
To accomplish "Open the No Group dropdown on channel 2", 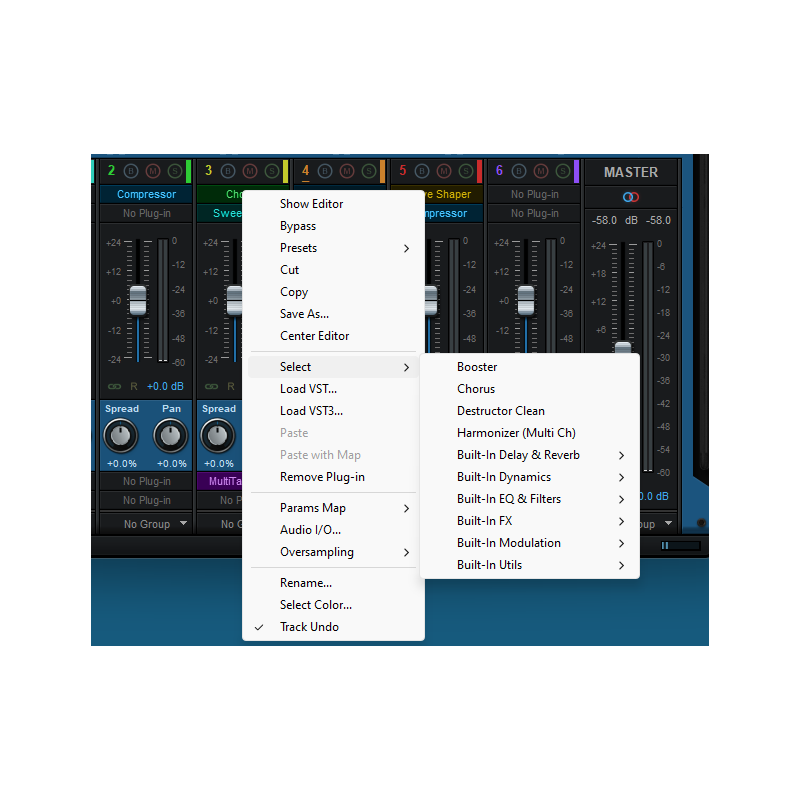I will pyautogui.click(x=147, y=523).
